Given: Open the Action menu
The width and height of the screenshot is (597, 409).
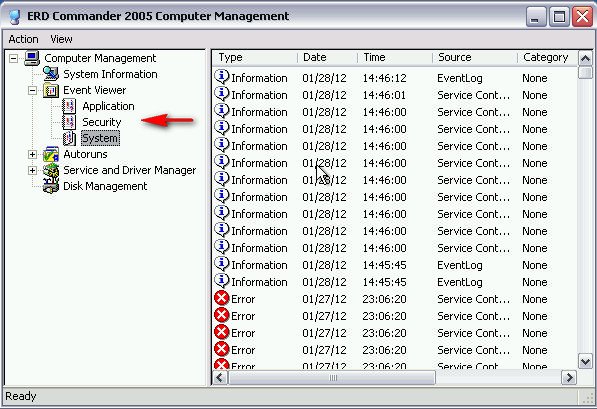Looking at the screenshot, I should 23,39.
